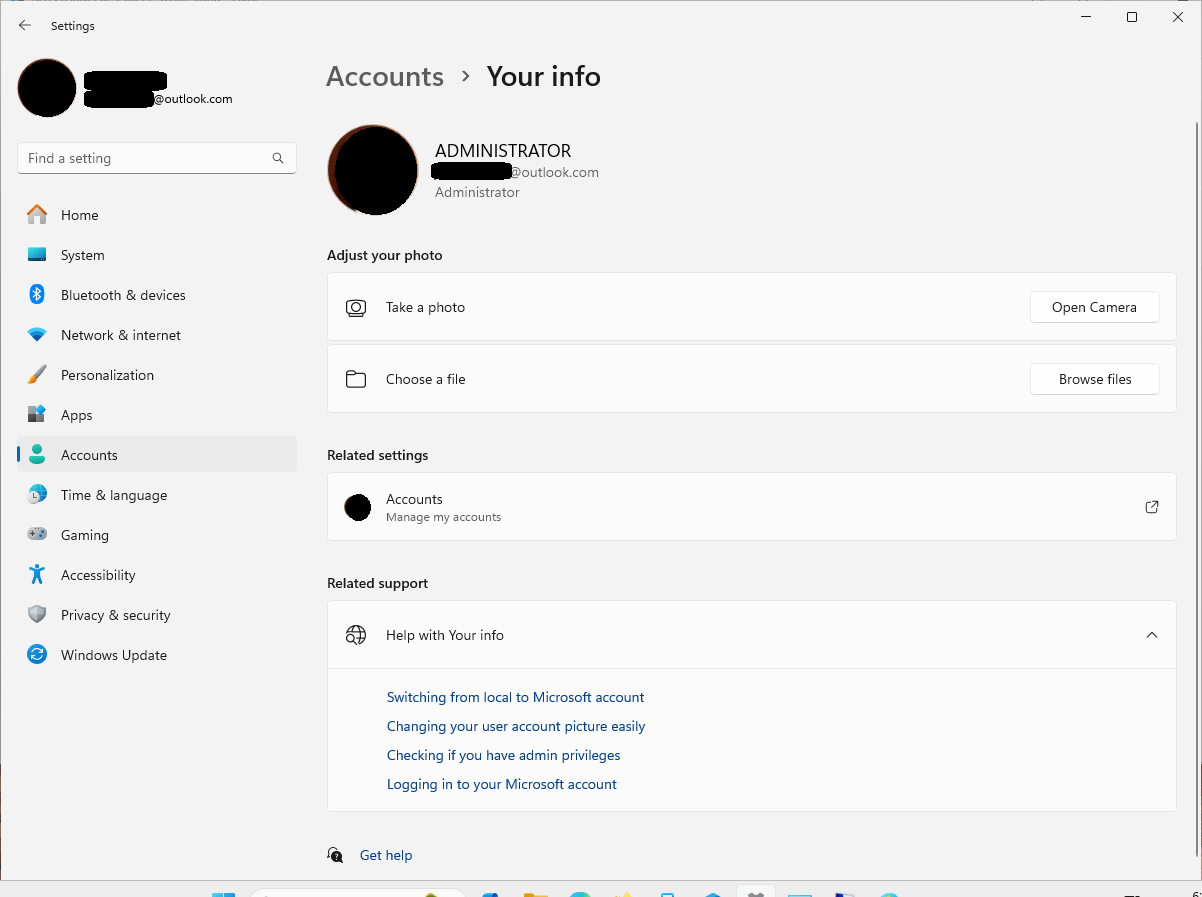Viewport: 1202px width, 897px height.
Task: Click the Browse files button
Action: pyautogui.click(x=1094, y=379)
